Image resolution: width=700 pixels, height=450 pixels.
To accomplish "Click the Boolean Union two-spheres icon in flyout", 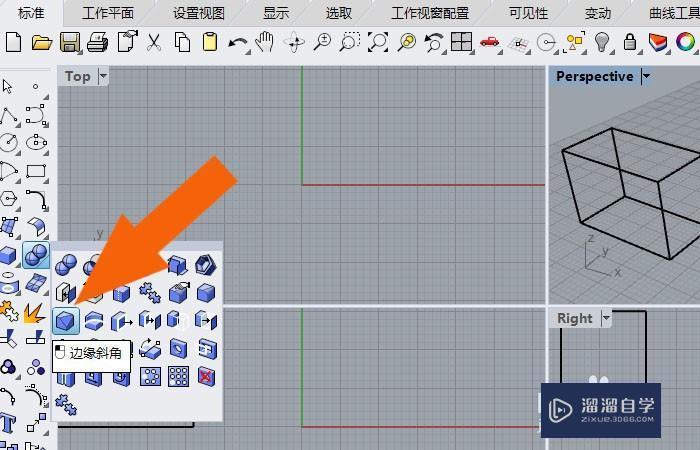I will pyautogui.click(x=66, y=265).
